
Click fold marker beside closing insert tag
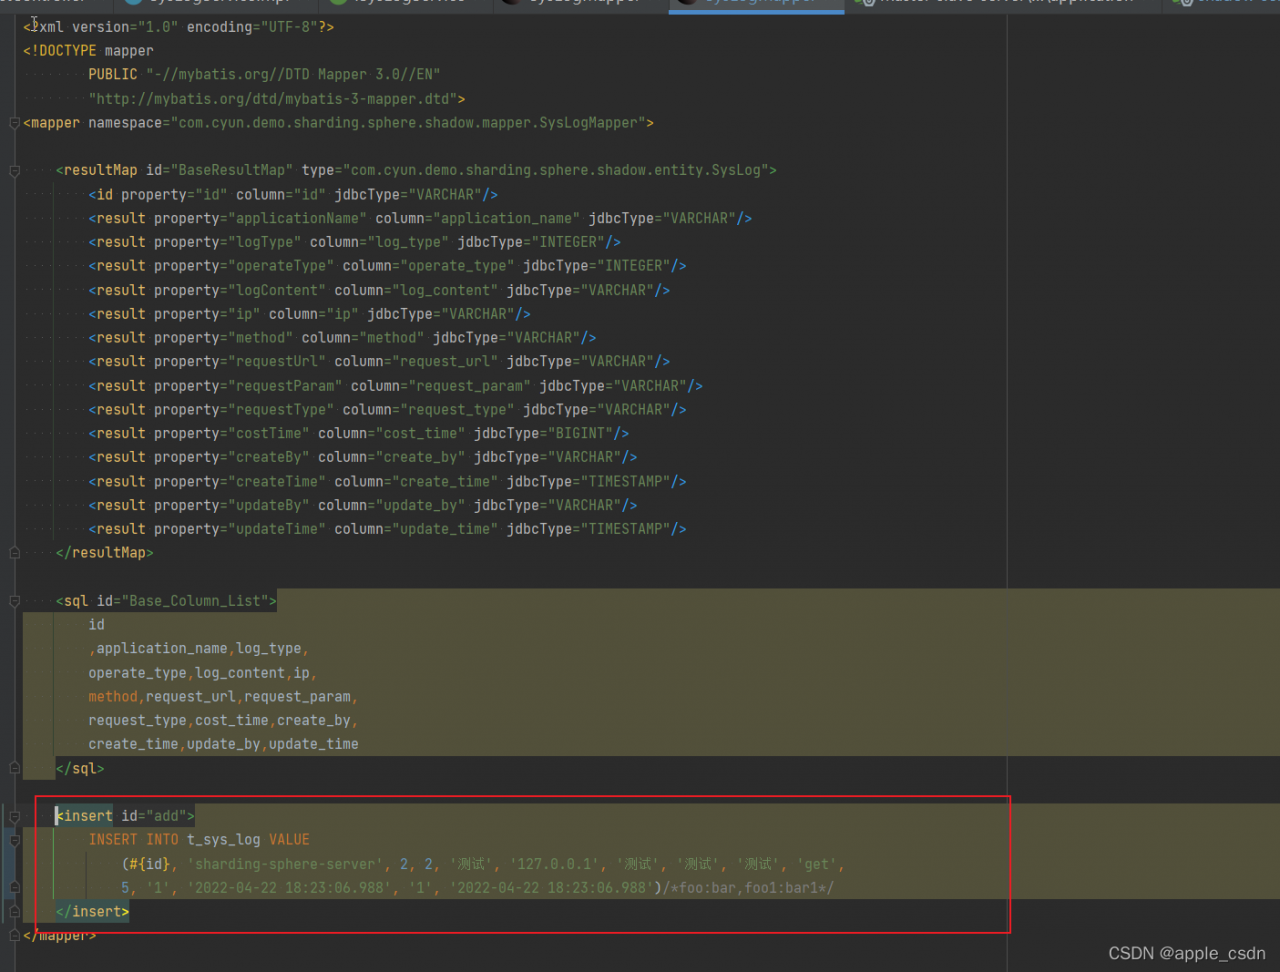(x=14, y=912)
